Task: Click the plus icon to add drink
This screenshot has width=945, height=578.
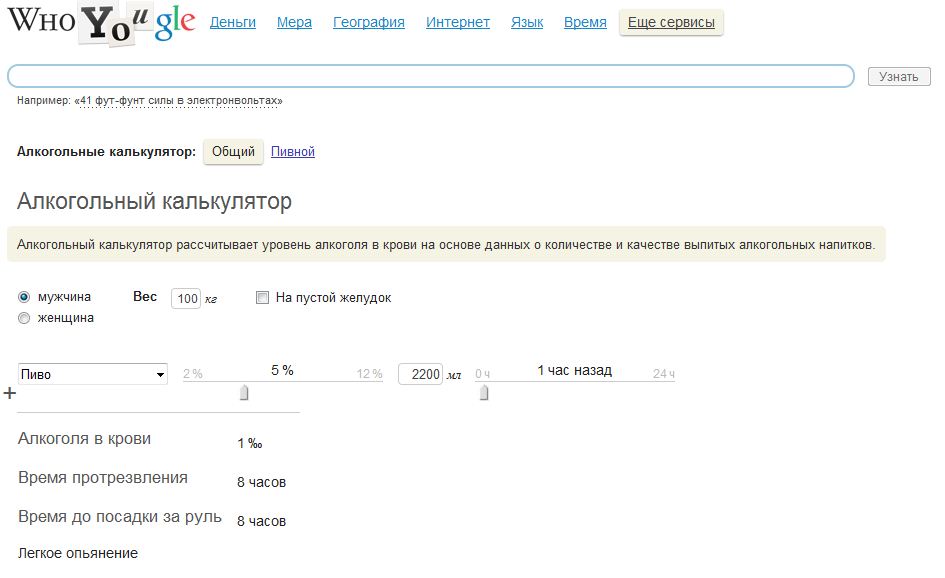Action: tap(10, 394)
